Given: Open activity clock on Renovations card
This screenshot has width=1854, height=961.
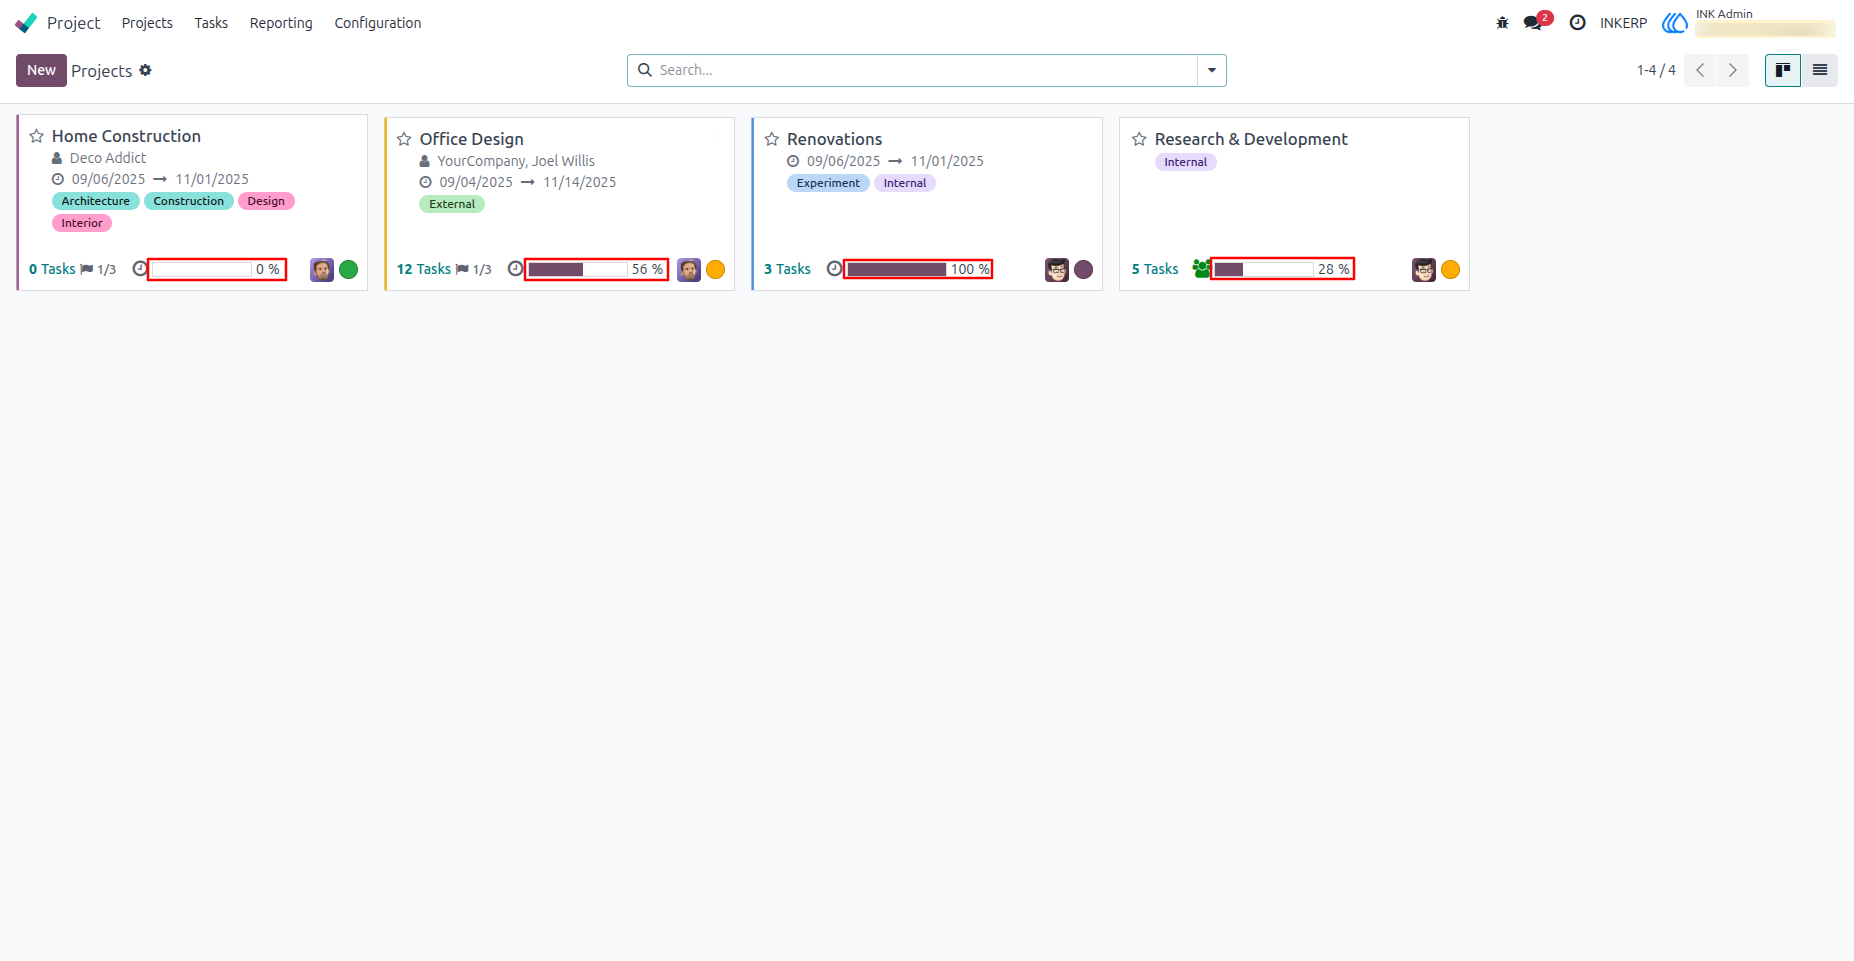Looking at the screenshot, I should point(834,268).
